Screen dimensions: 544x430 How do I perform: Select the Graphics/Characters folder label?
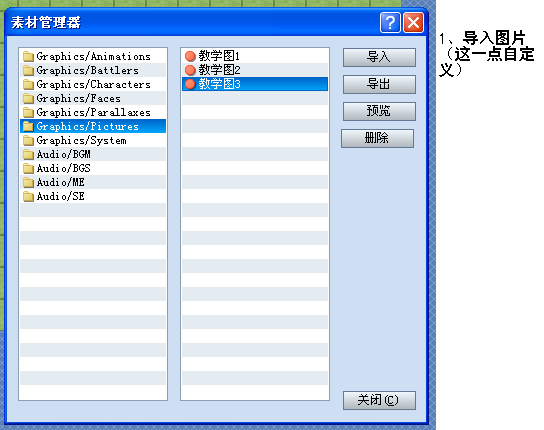click(x=93, y=84)
